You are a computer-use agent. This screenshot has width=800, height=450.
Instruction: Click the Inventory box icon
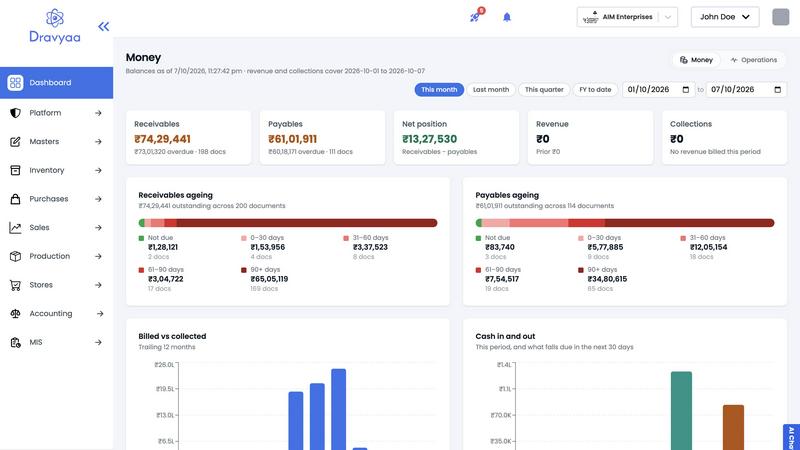[15, 170]
